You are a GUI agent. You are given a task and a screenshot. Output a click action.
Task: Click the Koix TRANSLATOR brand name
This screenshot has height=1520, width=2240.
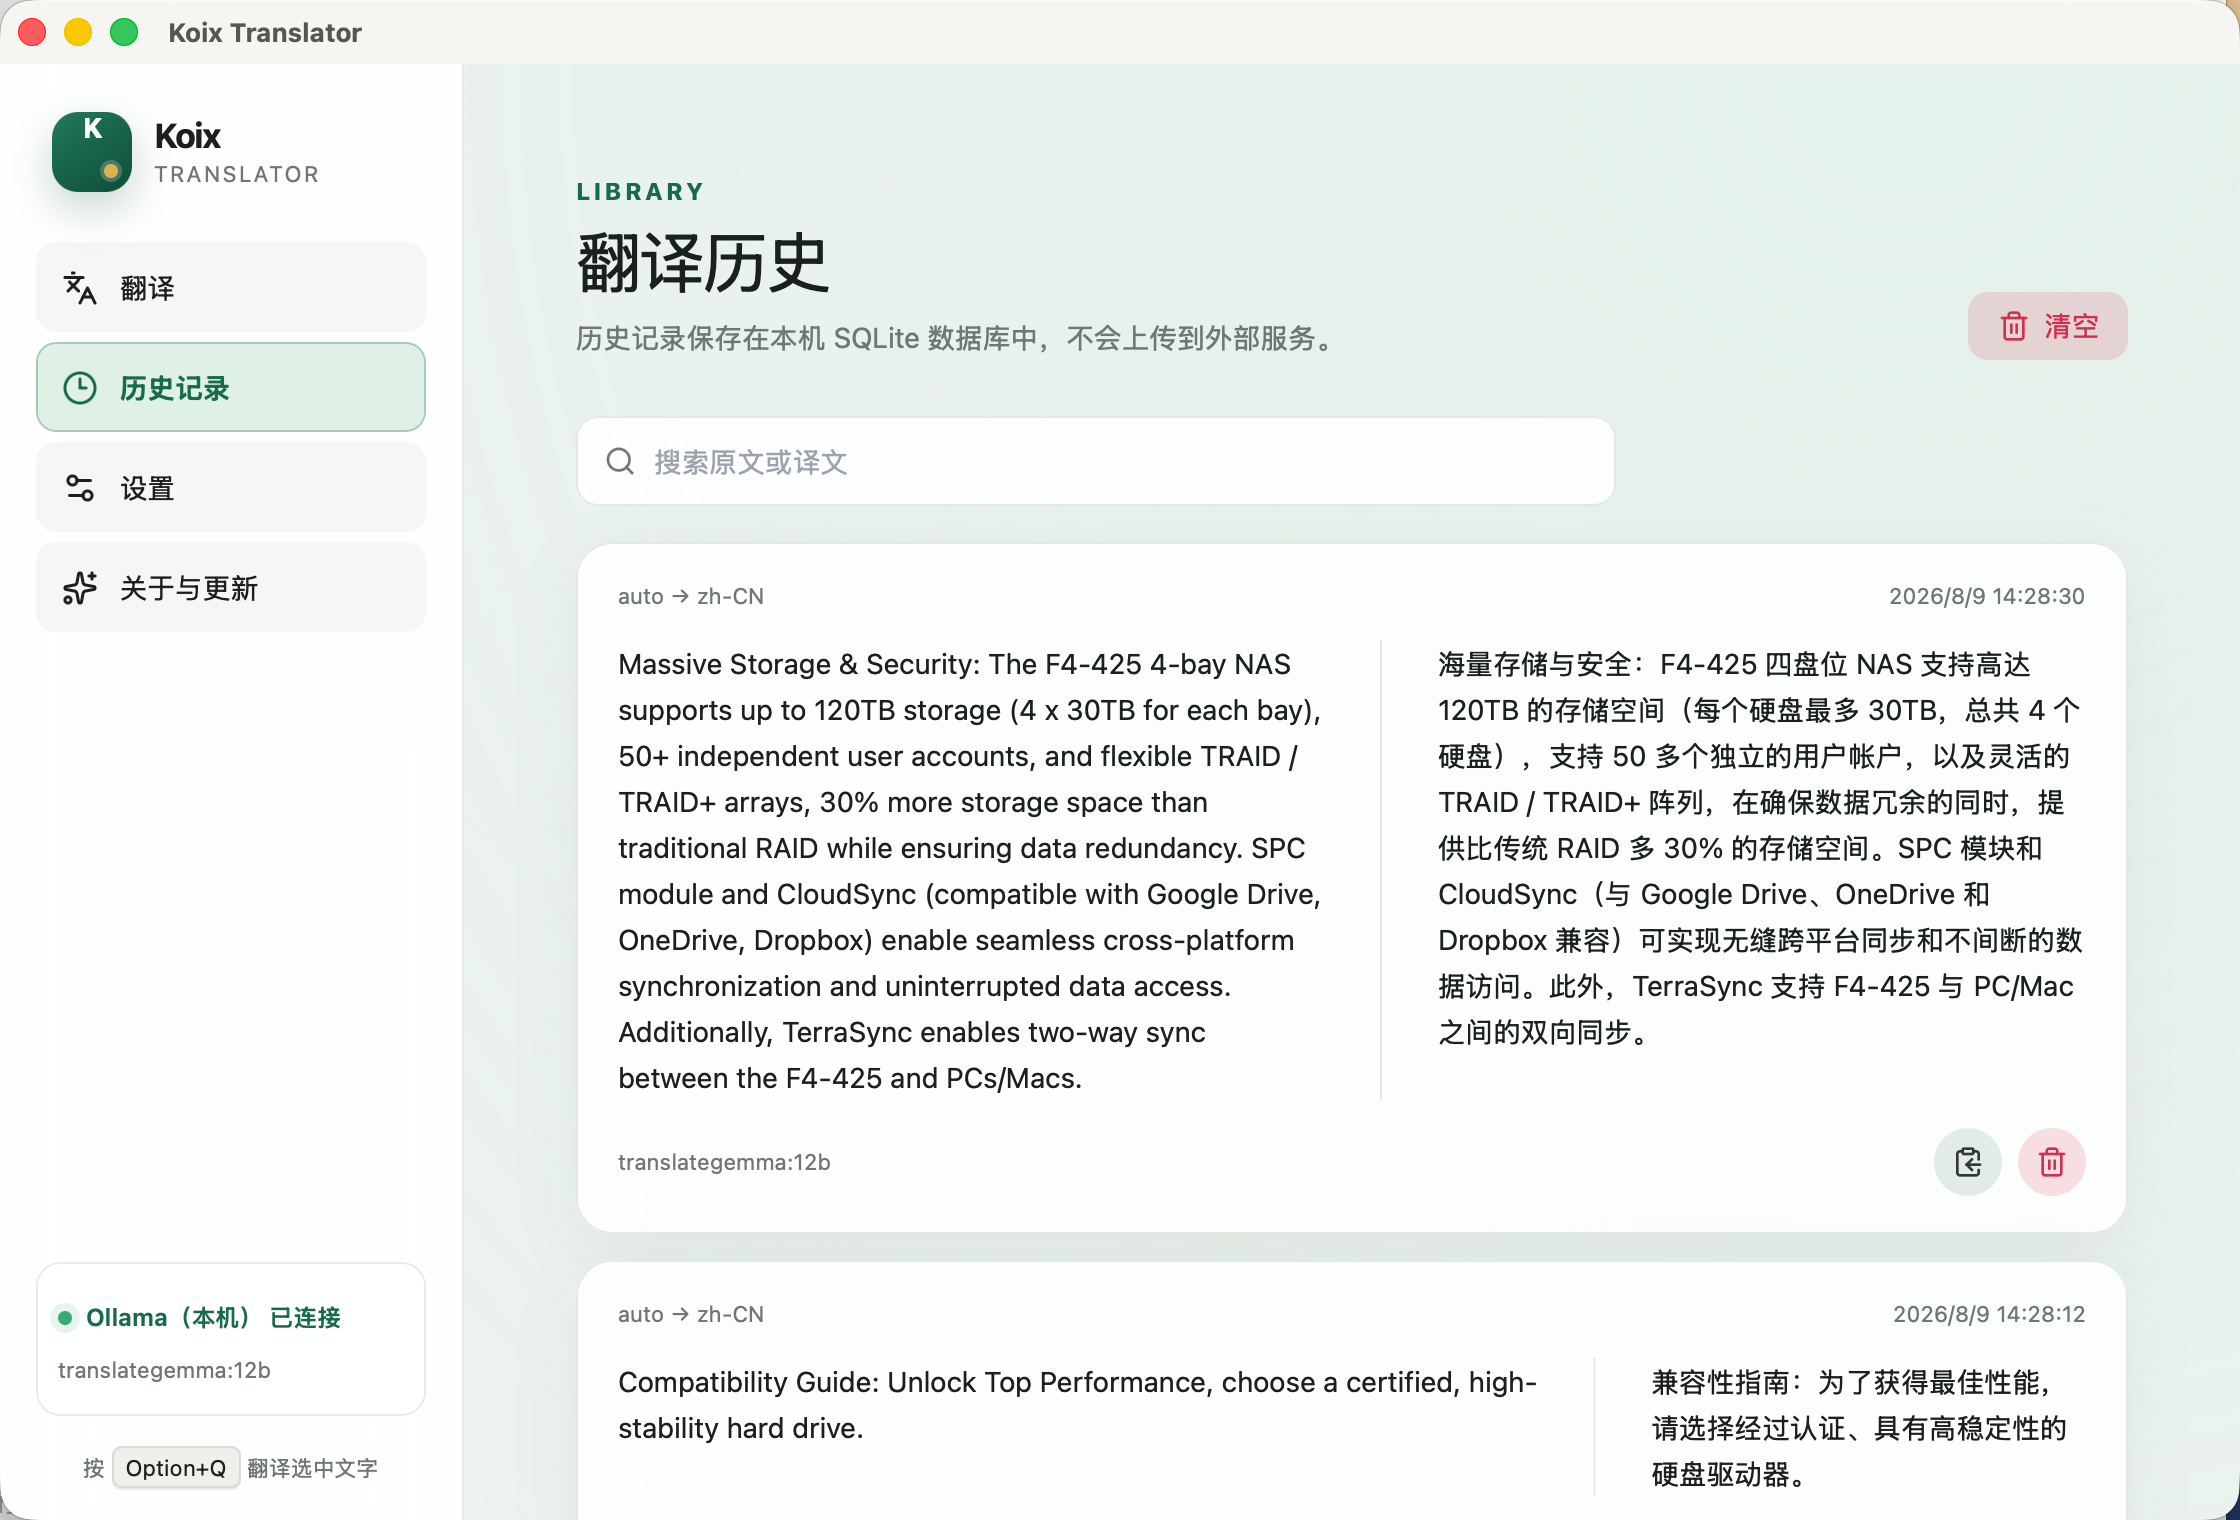pyautogui.click(x=237, y=152)
